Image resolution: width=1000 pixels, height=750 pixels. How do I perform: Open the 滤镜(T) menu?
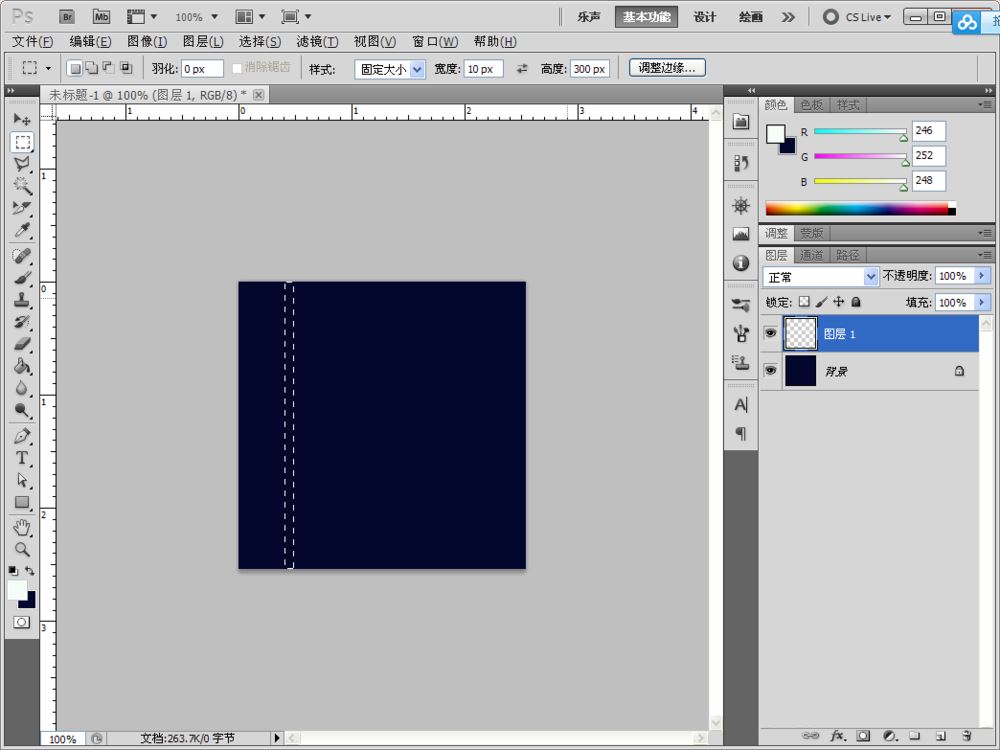pos(317,41)
